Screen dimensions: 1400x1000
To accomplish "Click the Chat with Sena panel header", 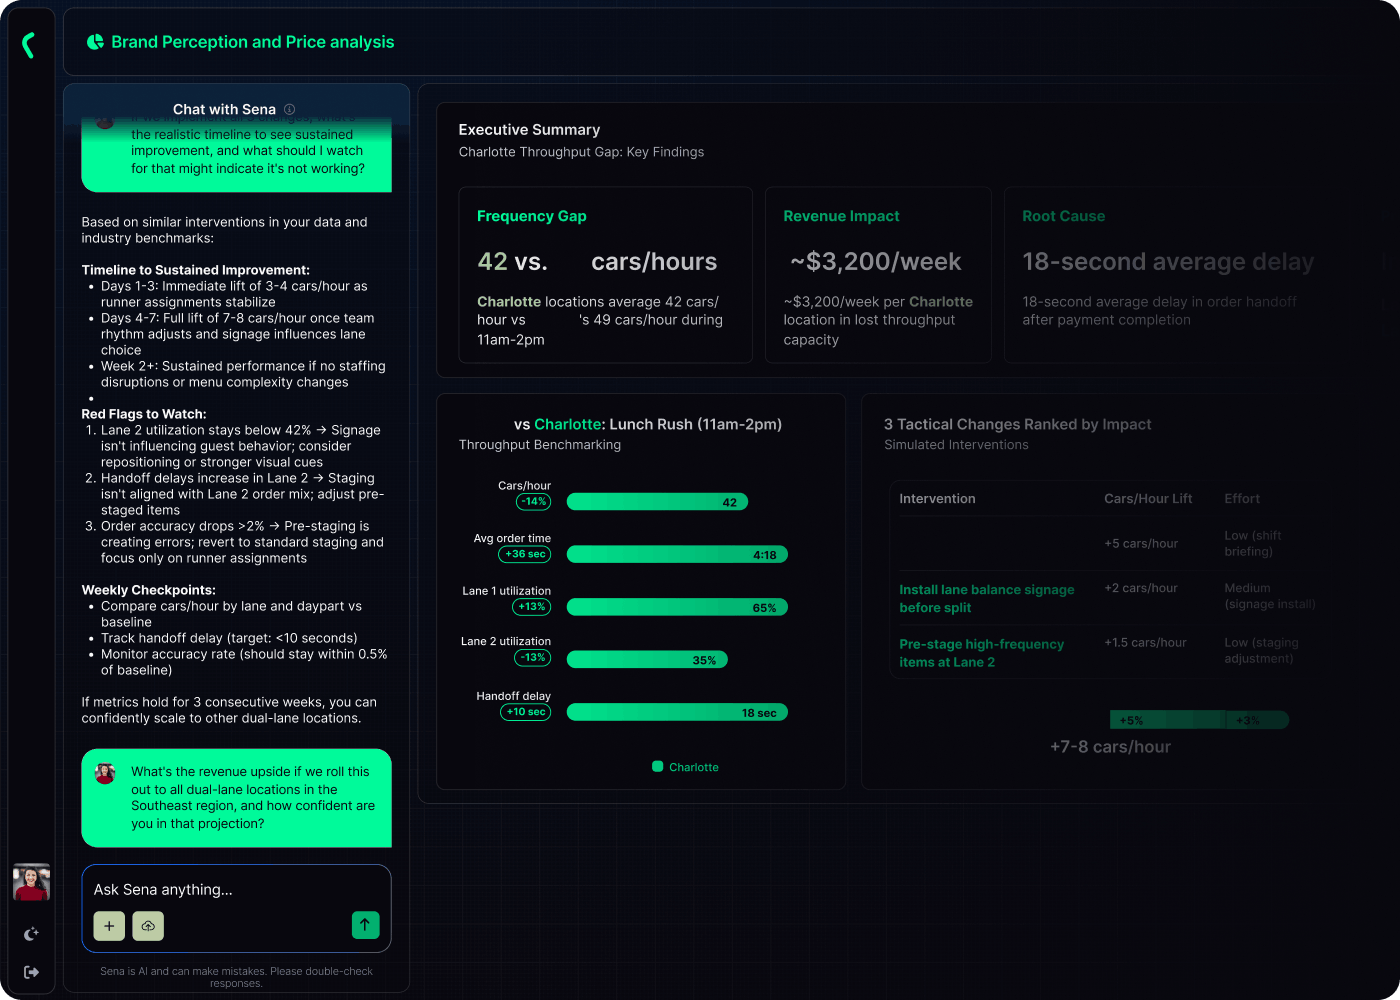I will point(224,109).
